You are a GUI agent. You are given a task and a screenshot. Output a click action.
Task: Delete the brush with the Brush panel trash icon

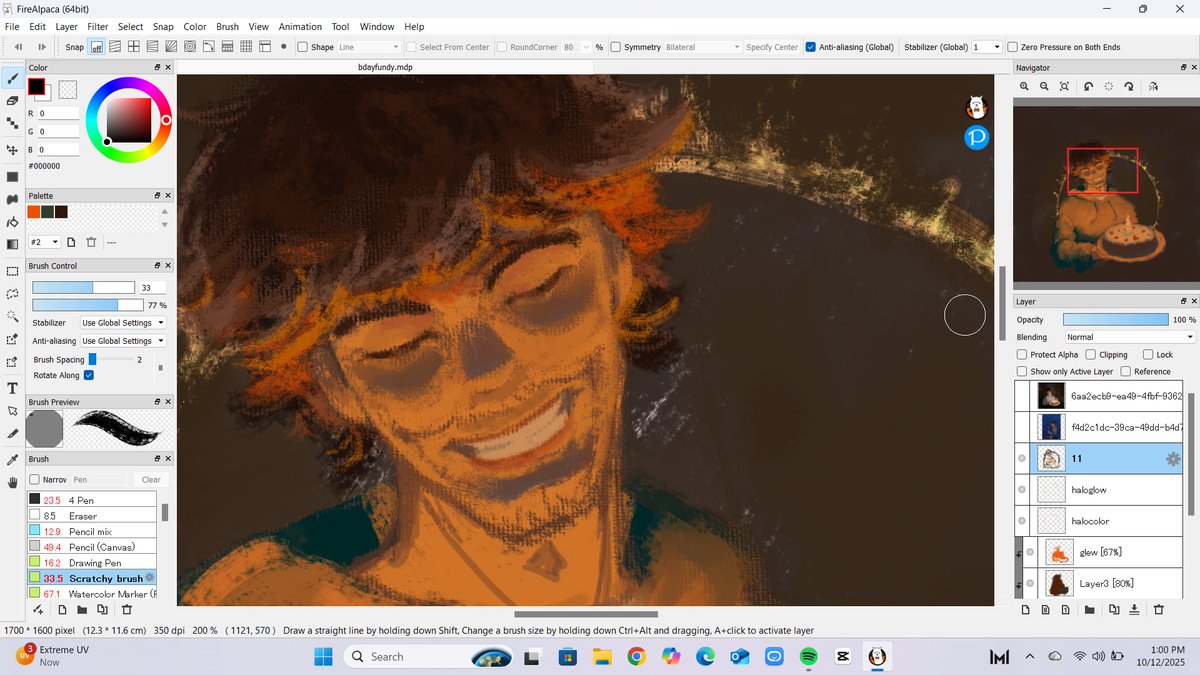pos(127,609)
